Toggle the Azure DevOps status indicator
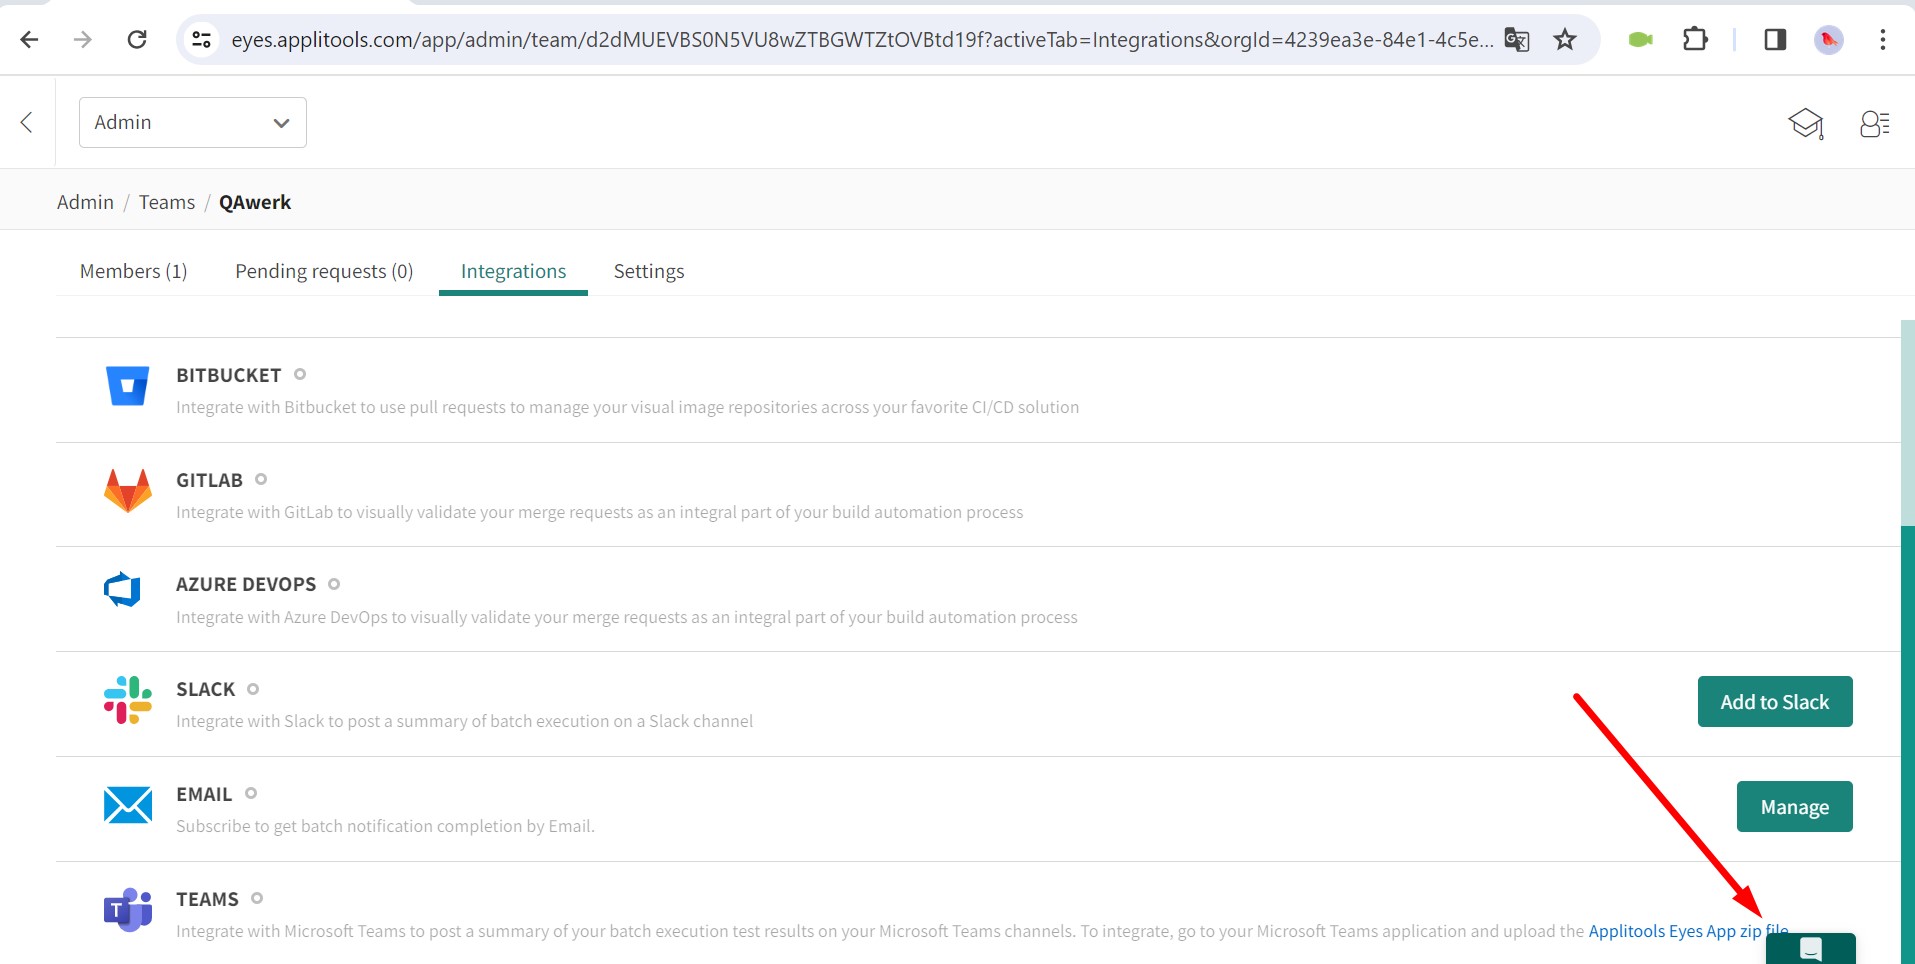This screenshot has width=1915, height=964. coord(334,584)
